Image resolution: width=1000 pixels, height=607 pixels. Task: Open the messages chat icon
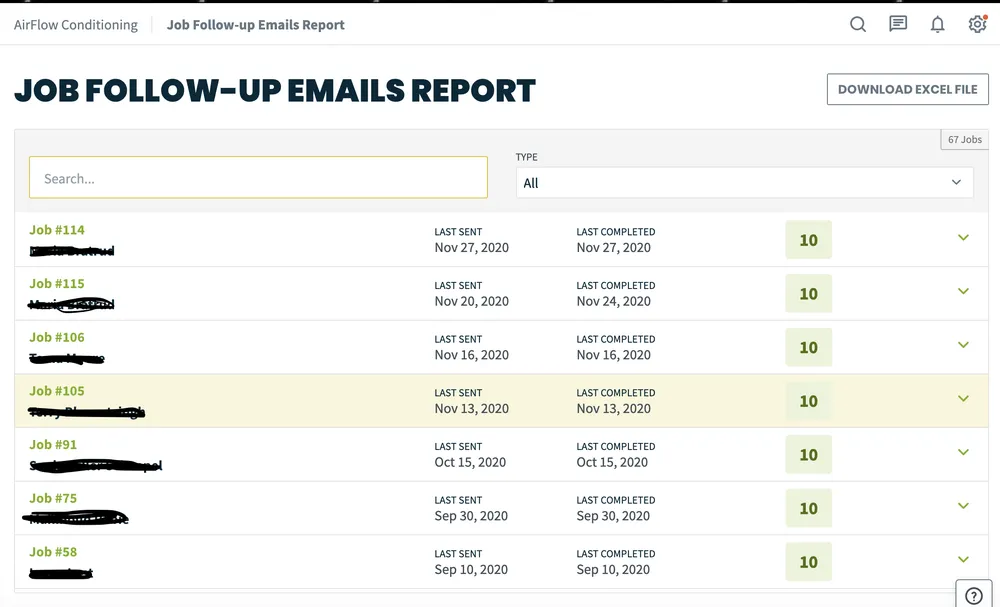(898, 25)
